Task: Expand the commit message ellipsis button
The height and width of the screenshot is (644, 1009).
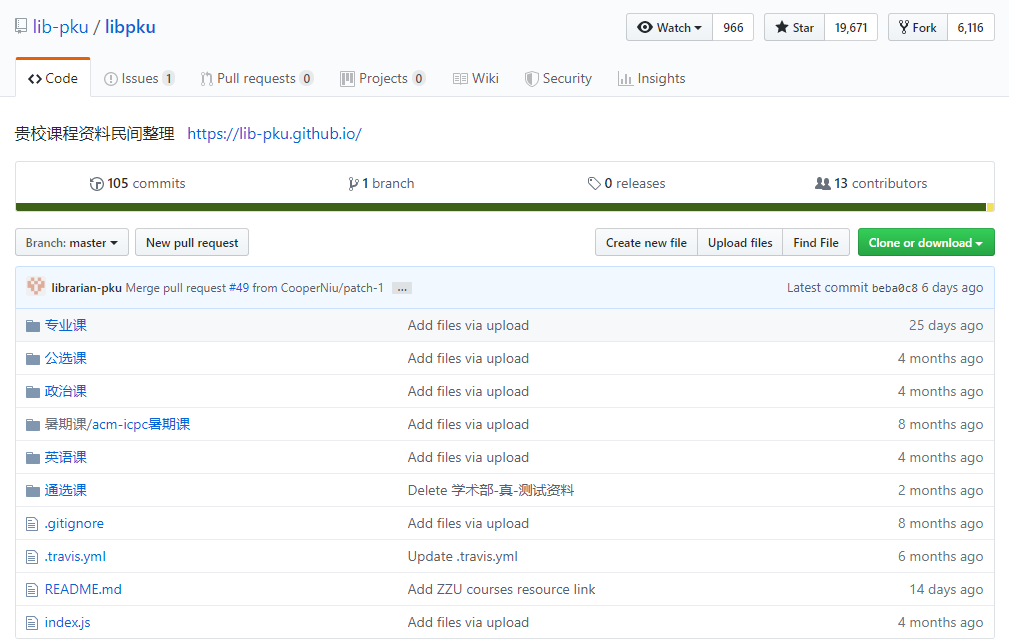Action: pyautogui.click(x=401, y=287)
